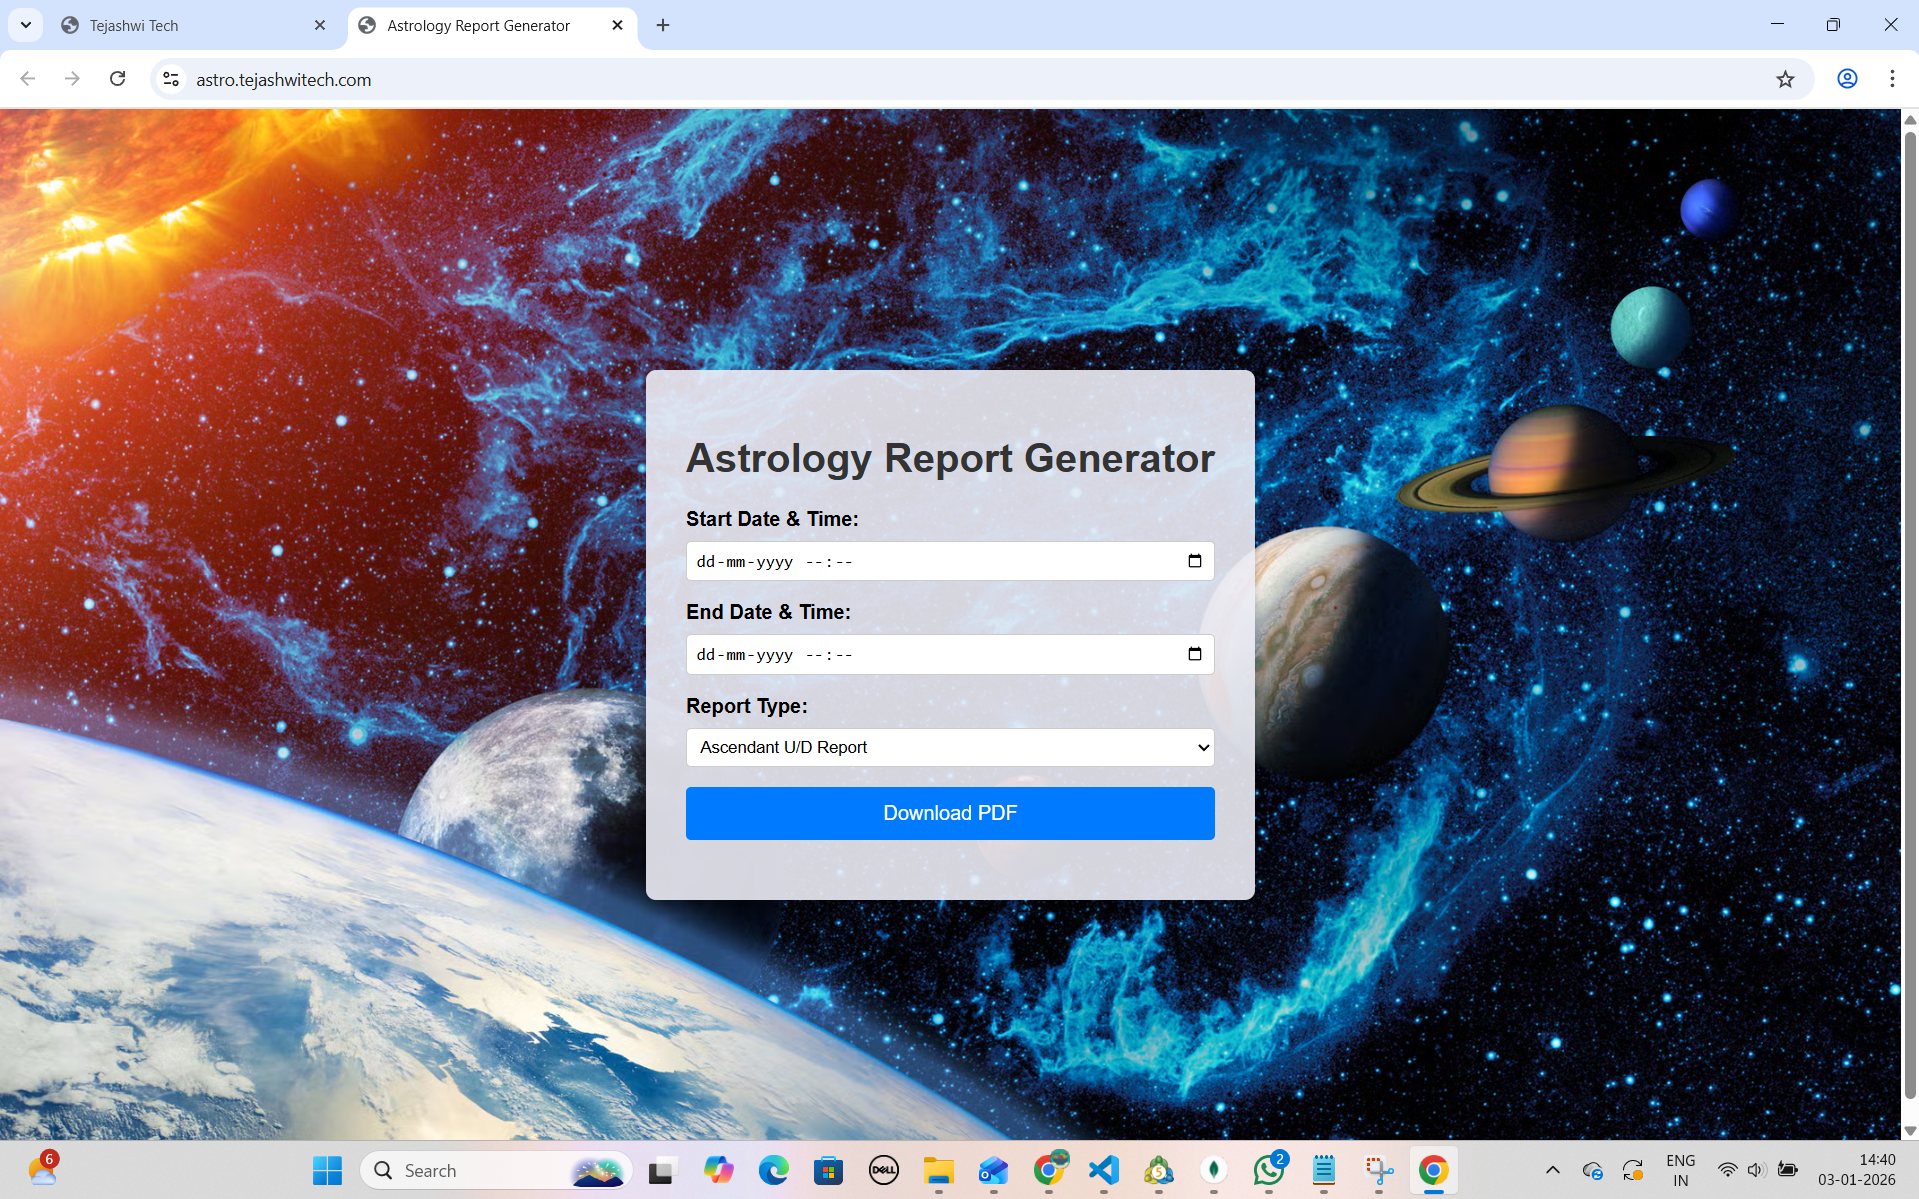Open a new browser tab
This screenshot has width=1919, height=1199.
point(662,25)
